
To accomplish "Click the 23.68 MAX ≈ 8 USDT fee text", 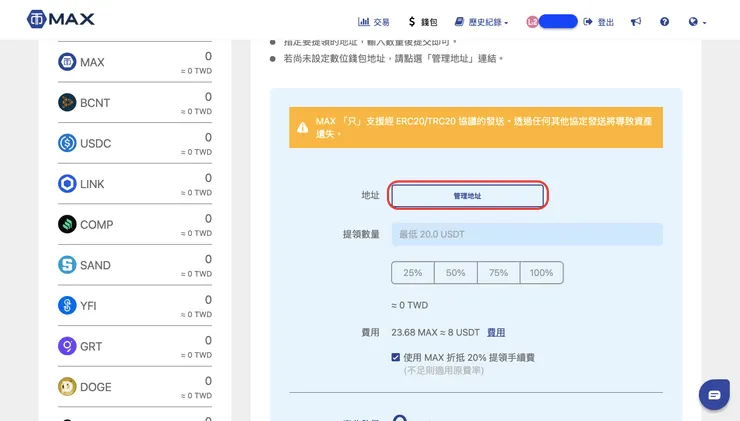I will click(x=435, y=332).
